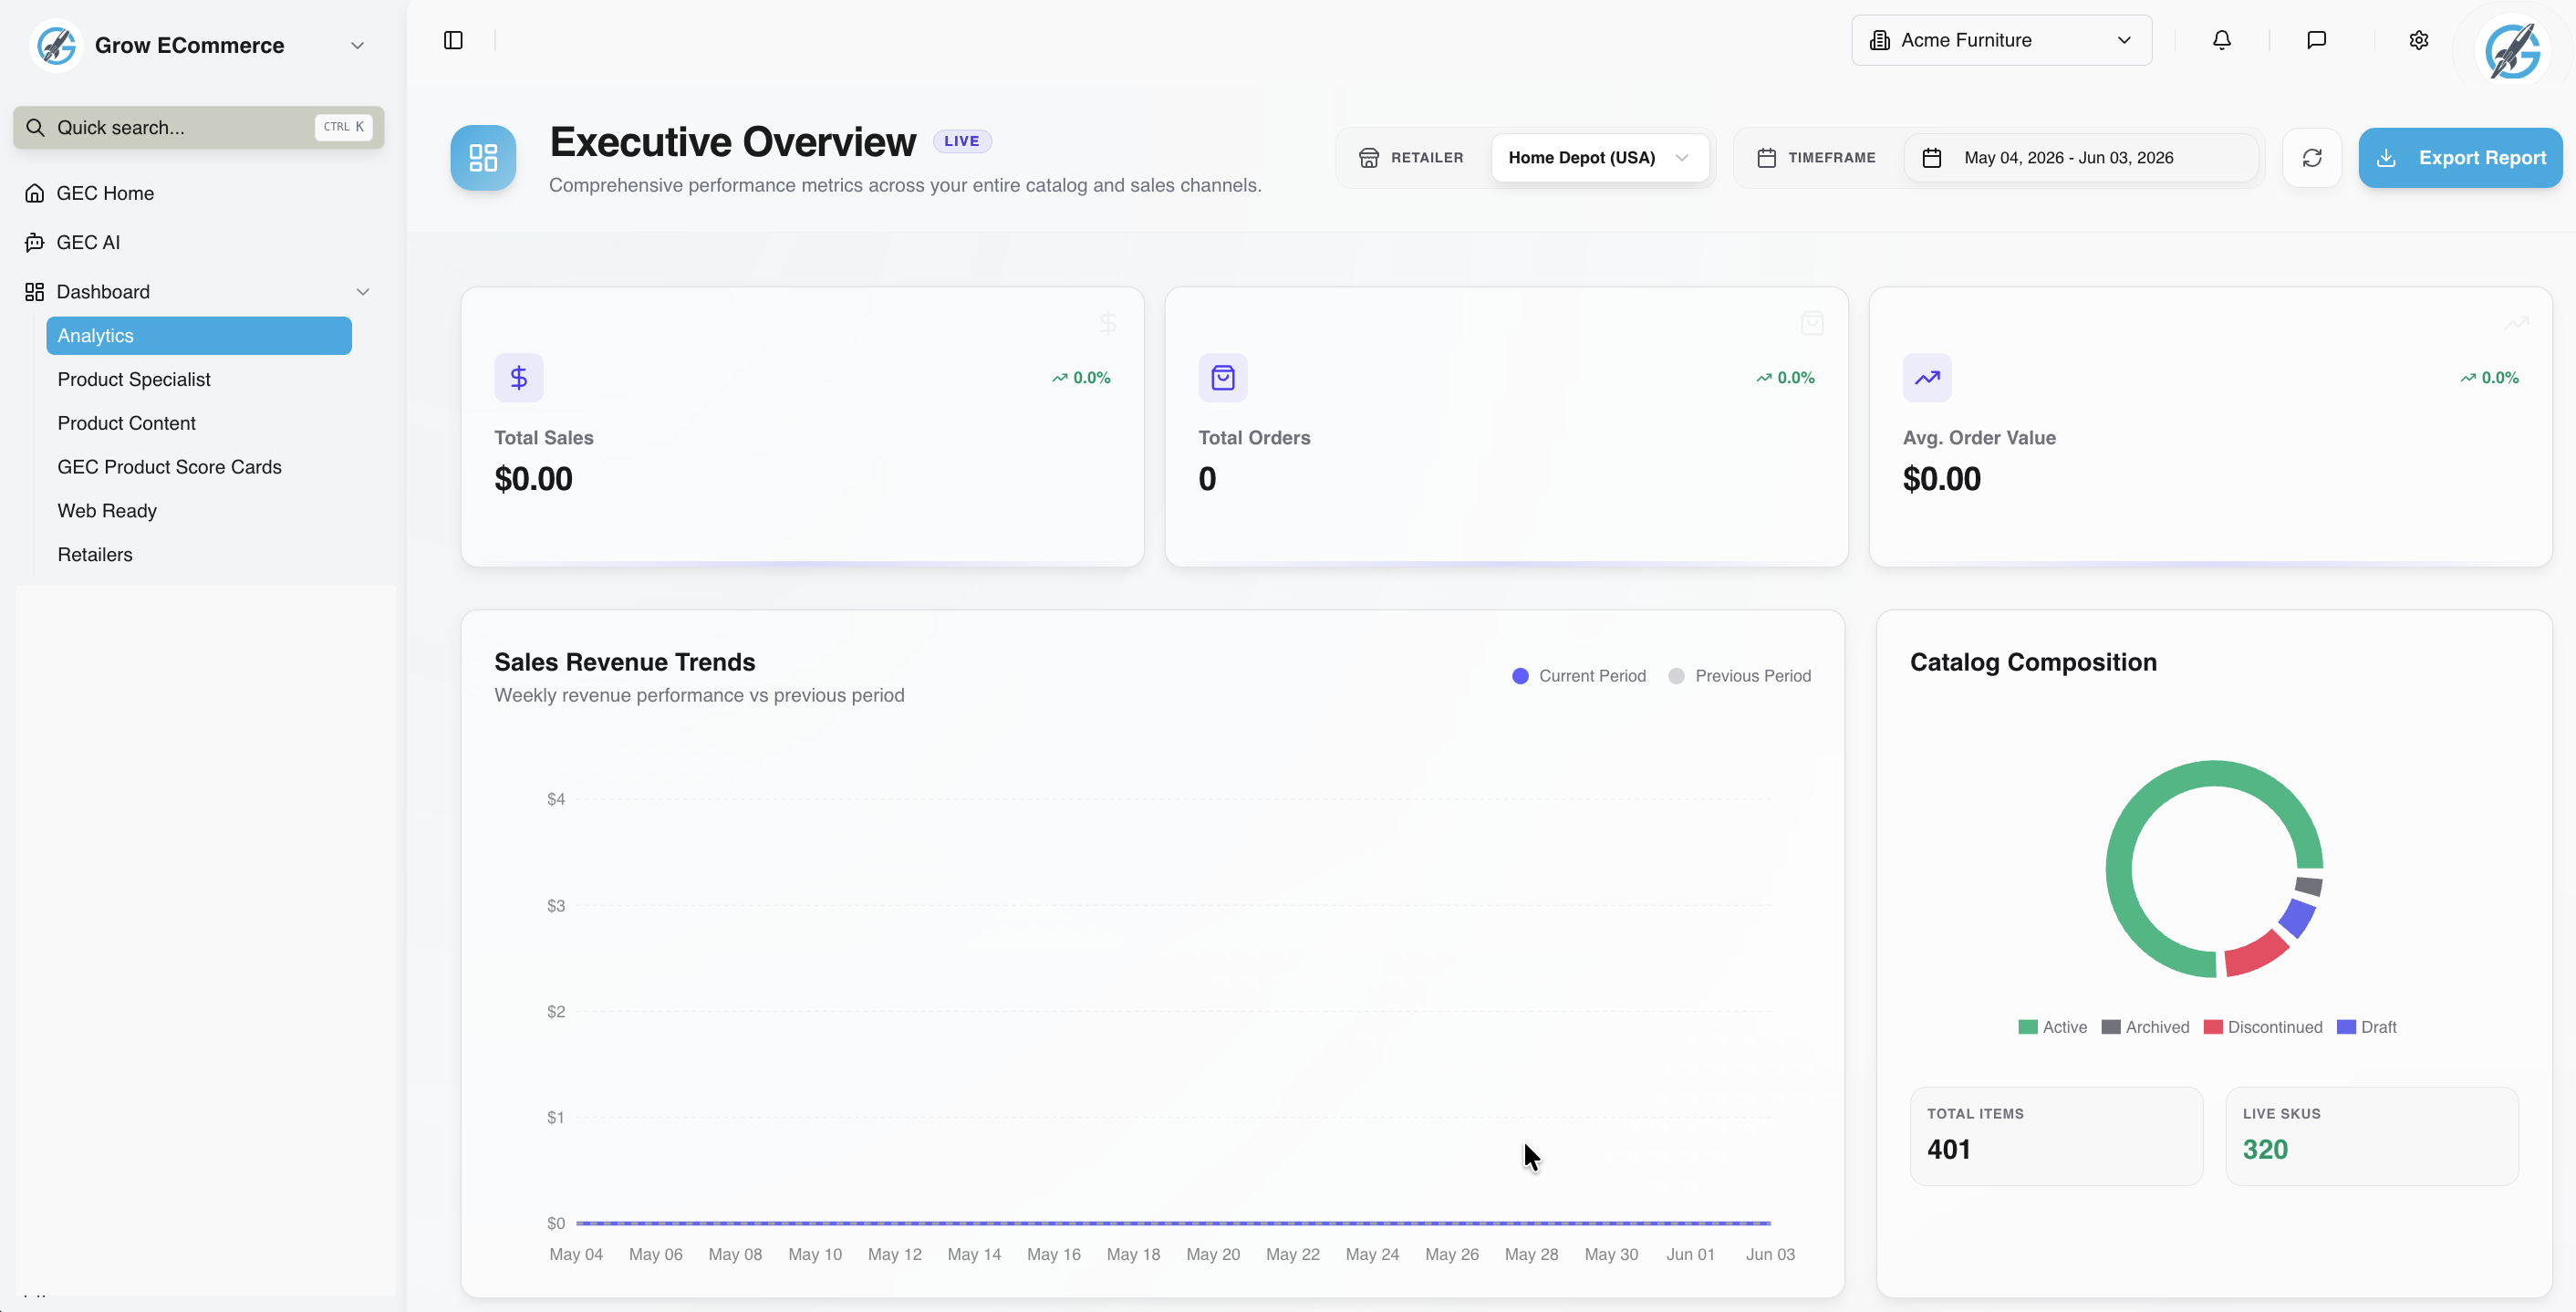Click the purple Draft donut segment
The image size is (2576, 1312).
click(2297, 918)
